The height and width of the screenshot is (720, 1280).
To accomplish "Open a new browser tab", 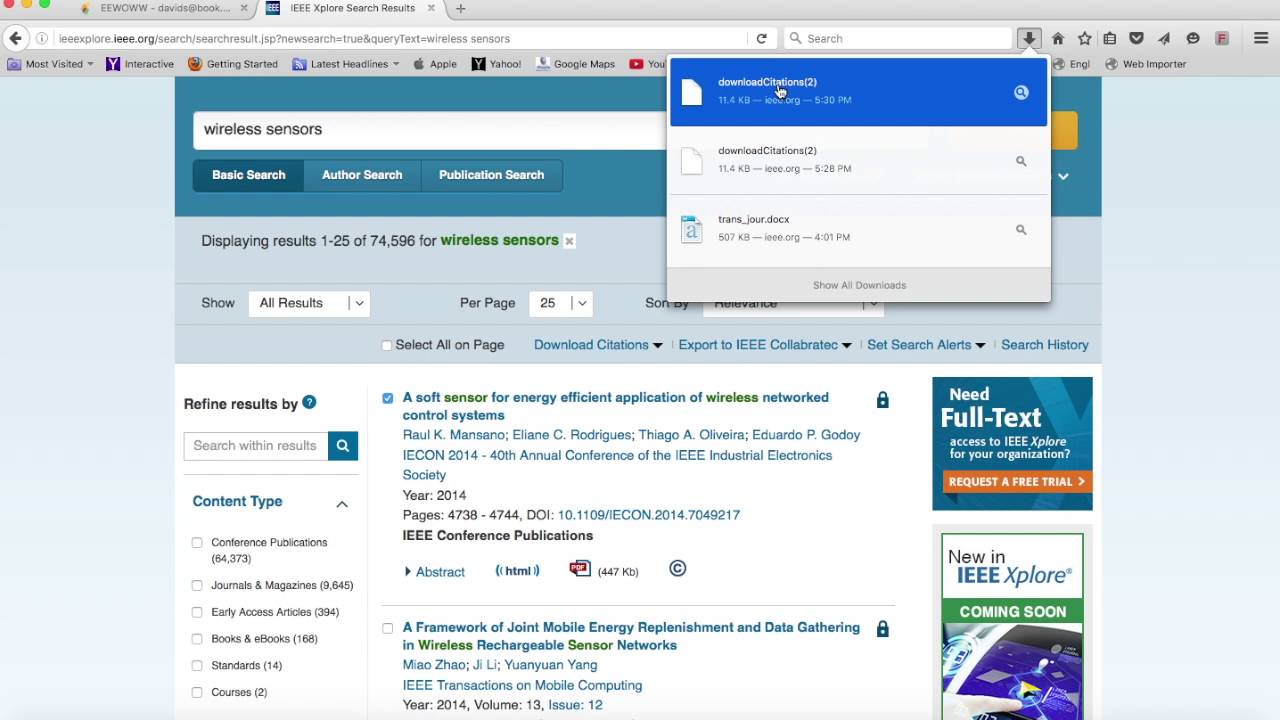I will [460, 8].
